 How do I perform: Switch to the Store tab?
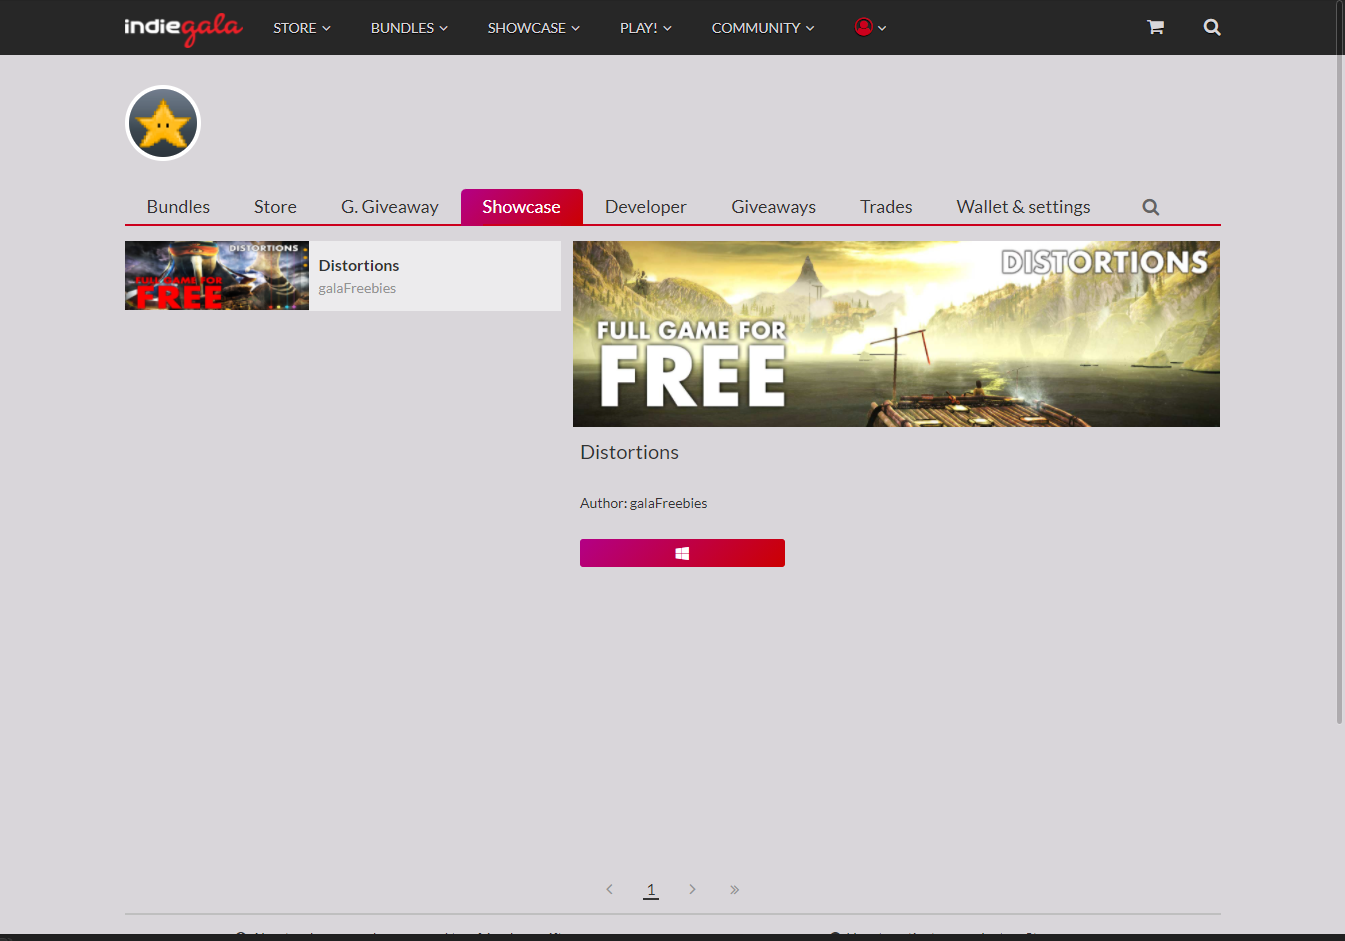275,207
